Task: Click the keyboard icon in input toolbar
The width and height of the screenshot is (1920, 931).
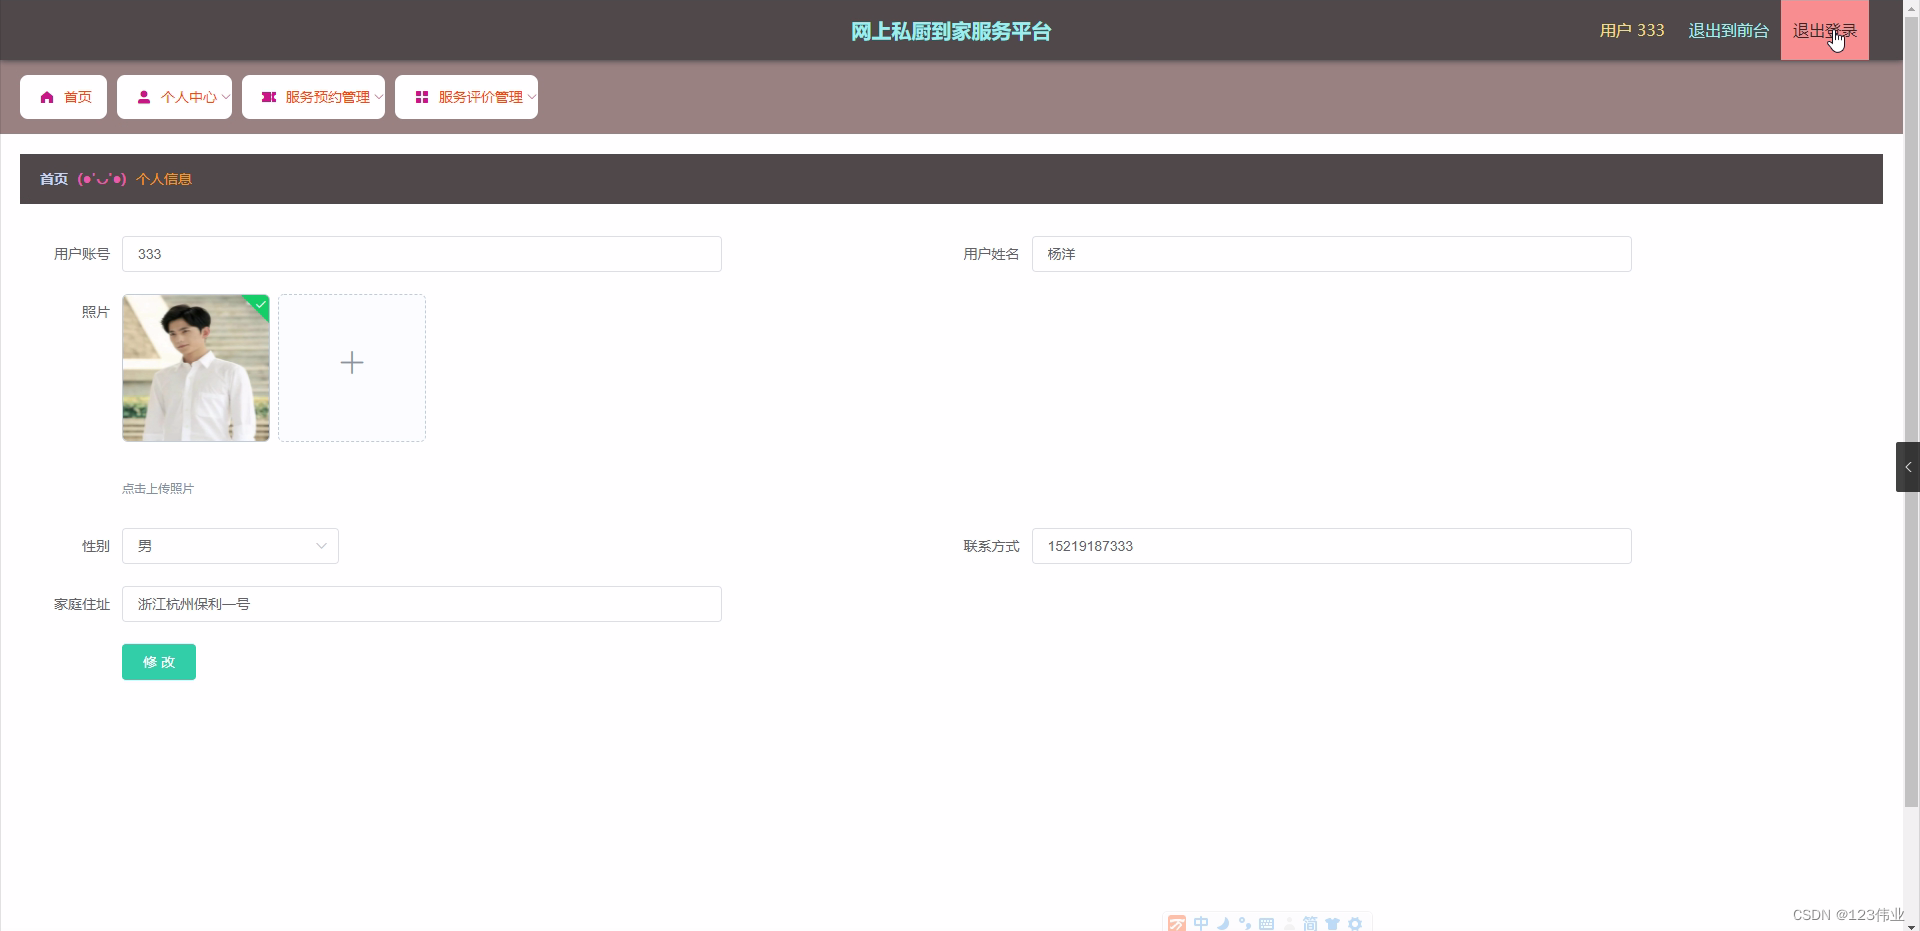Action: click(1268, 923)
